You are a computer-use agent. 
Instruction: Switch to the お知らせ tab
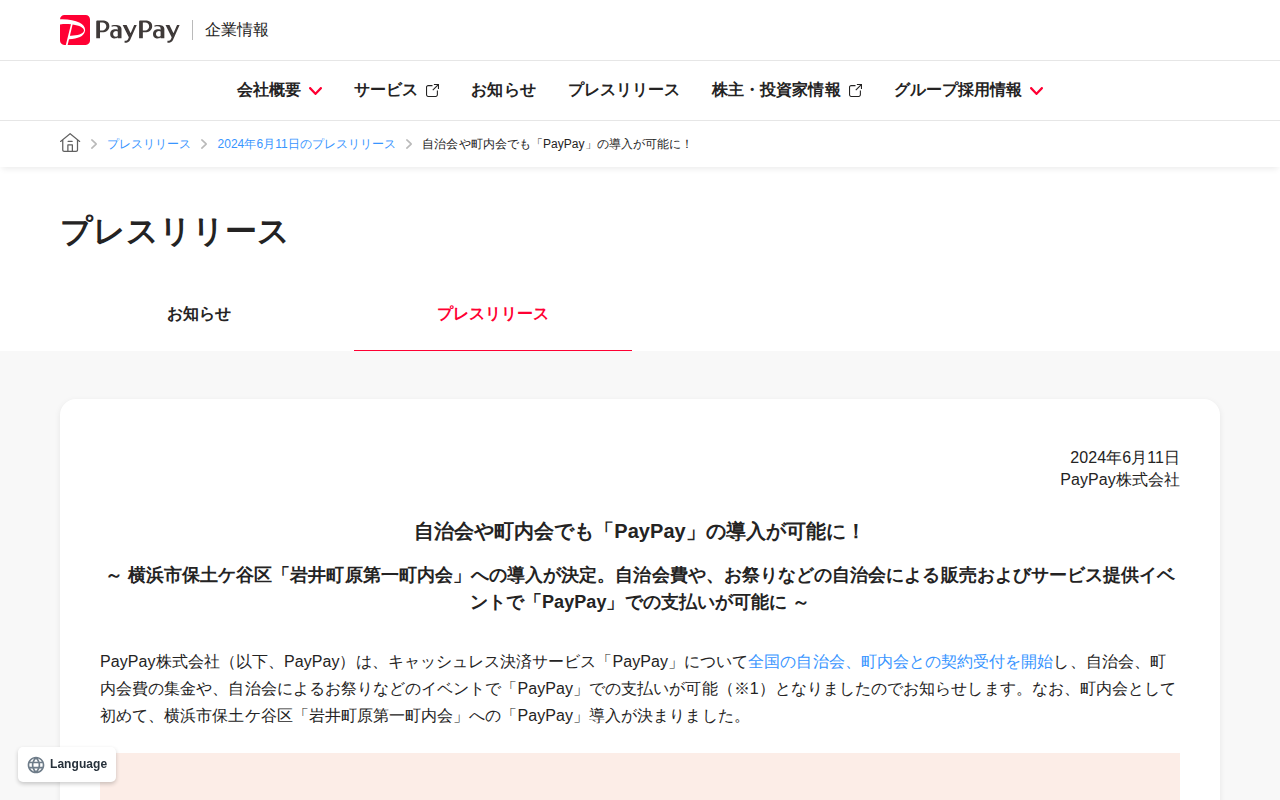pyautogui.click(x=199, y=314)
